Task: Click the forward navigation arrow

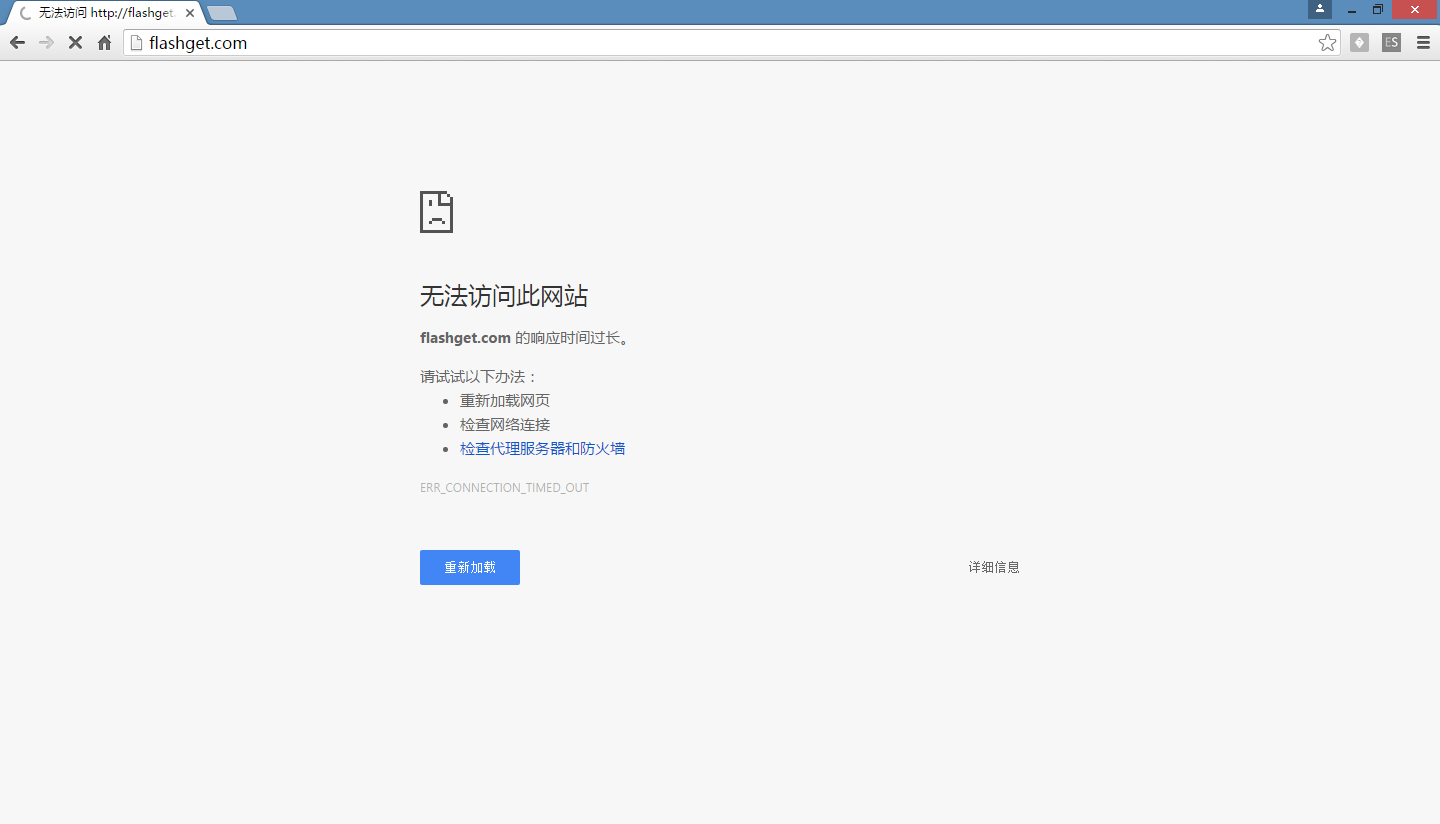Action: coord(46,43)
